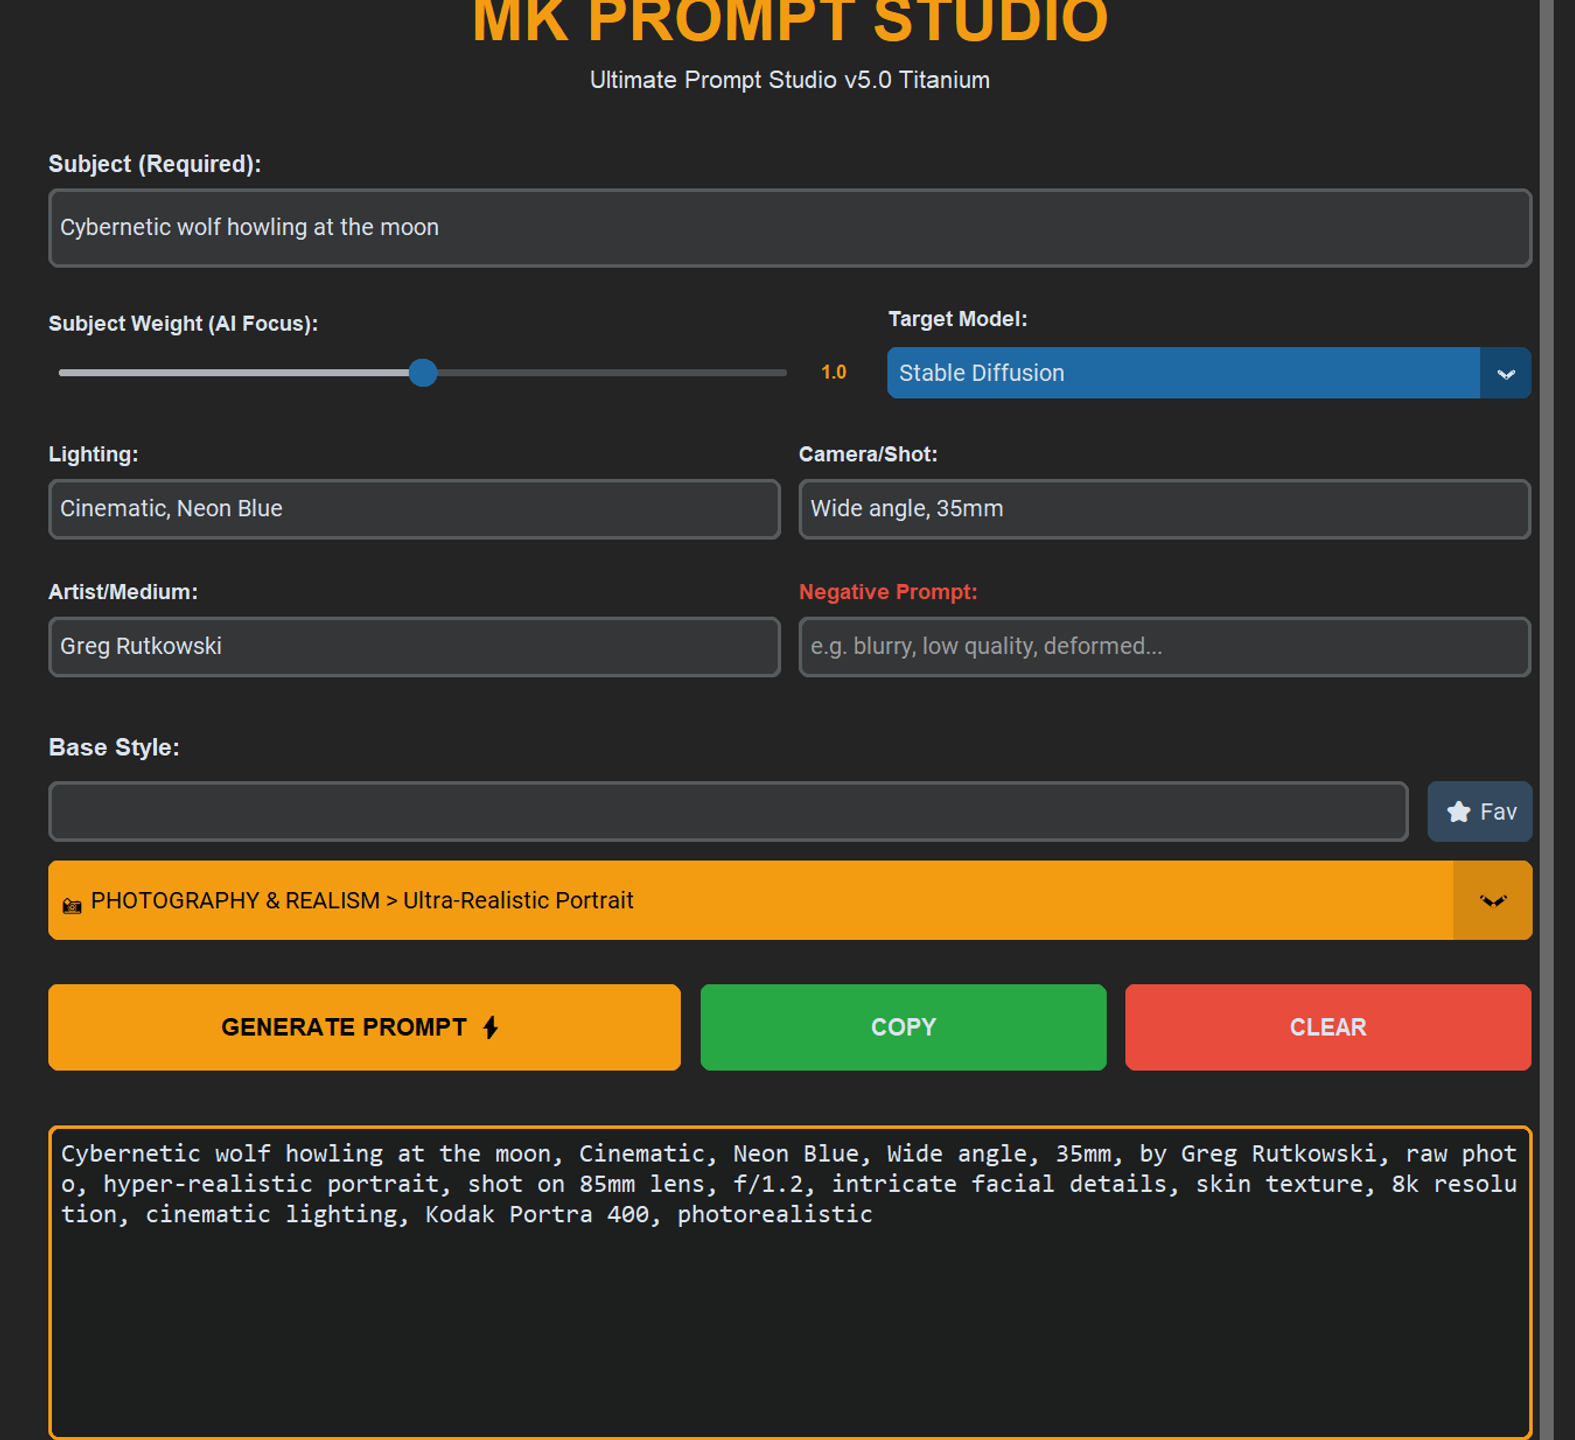The height and width of the screenshot is (1440, 1575).
Task: Click the Subject Weight (AI Focus) label
Action: coord(183,324)
